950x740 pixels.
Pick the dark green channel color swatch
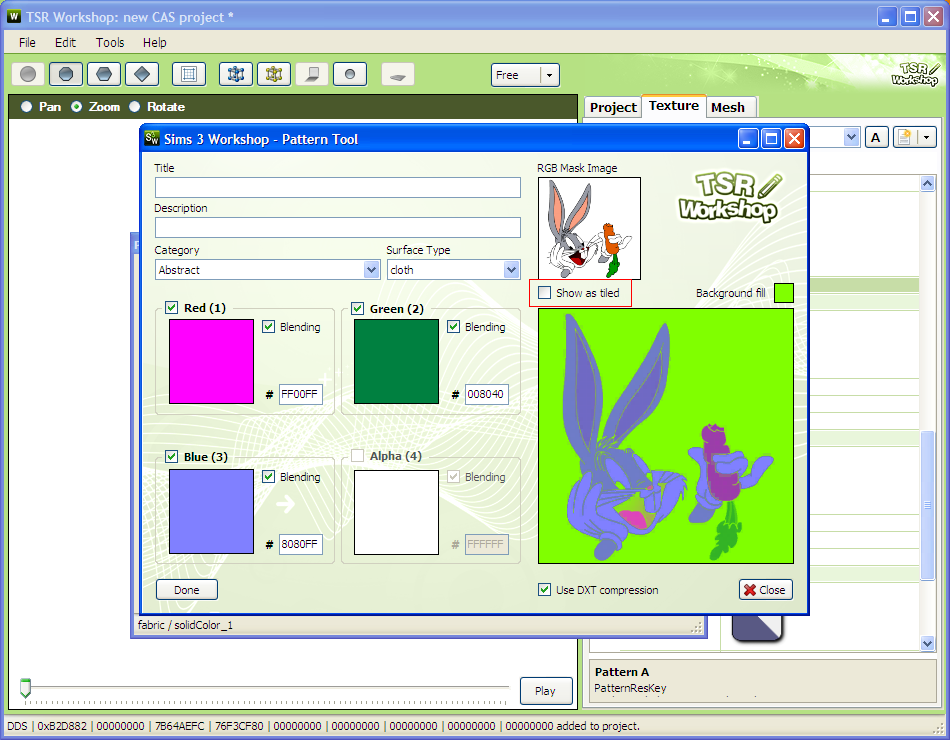(396, 361)
